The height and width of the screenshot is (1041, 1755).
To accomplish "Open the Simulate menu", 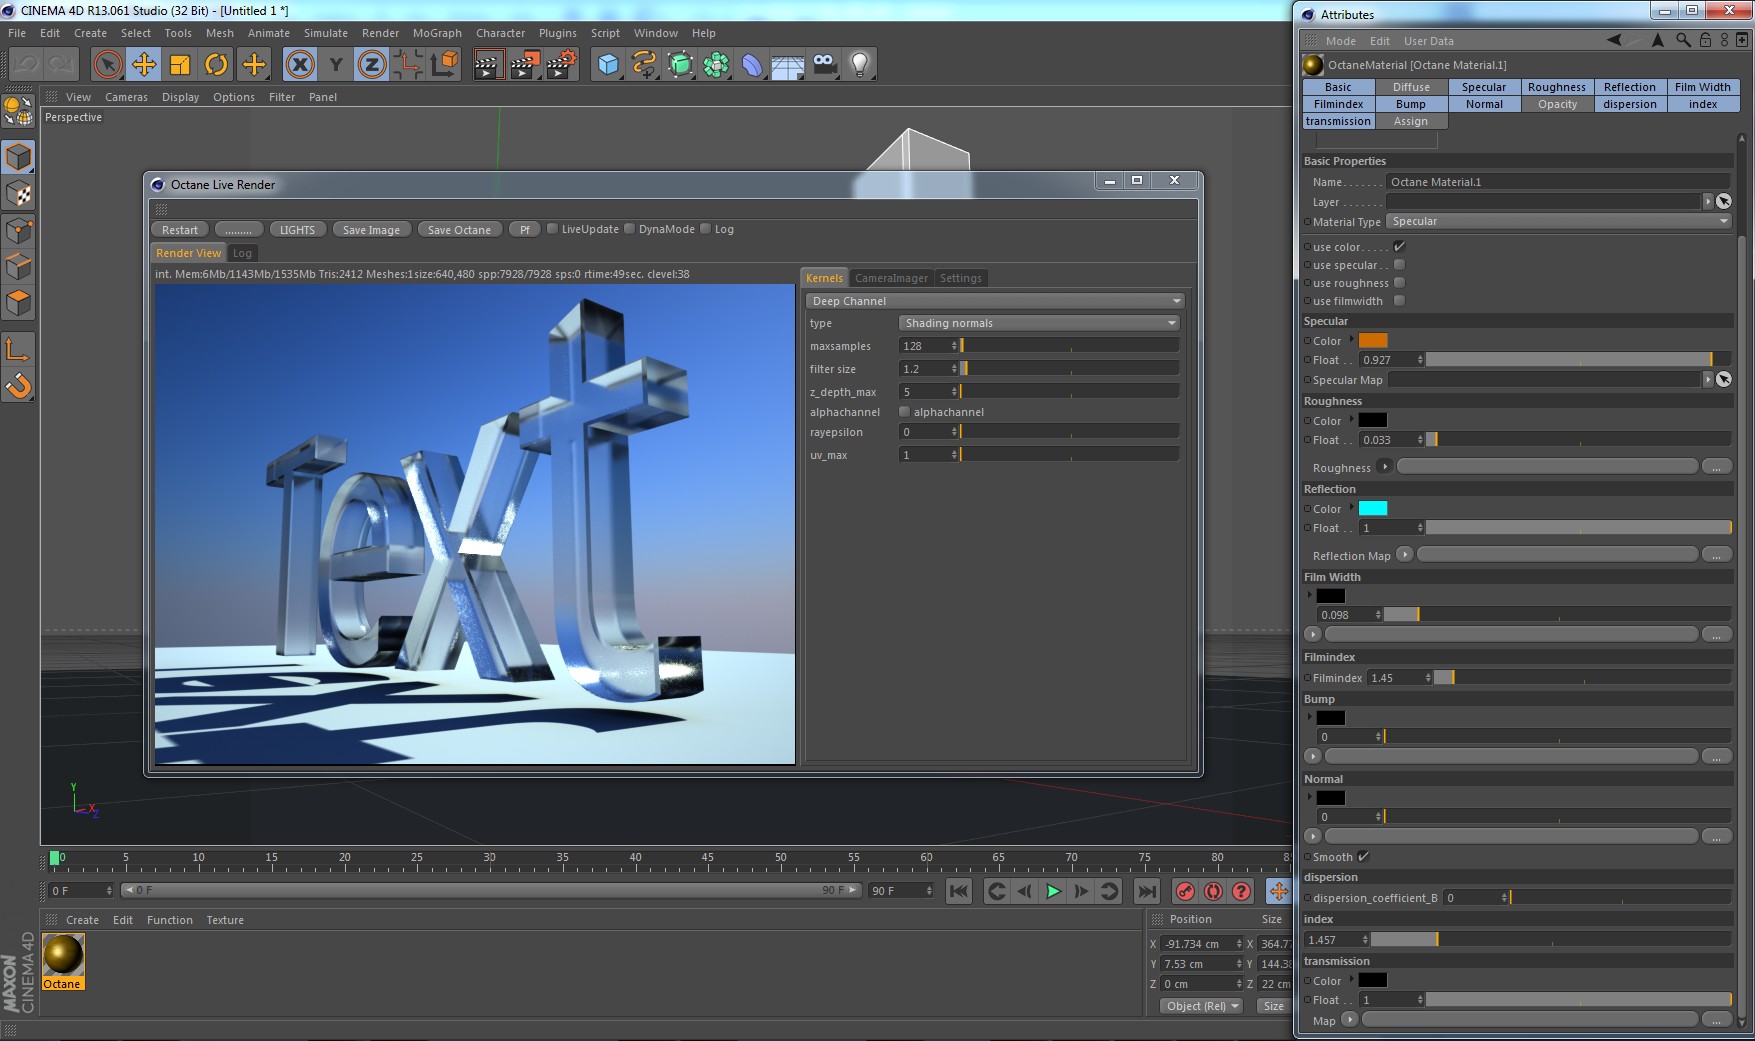I will tap(326, 33).
